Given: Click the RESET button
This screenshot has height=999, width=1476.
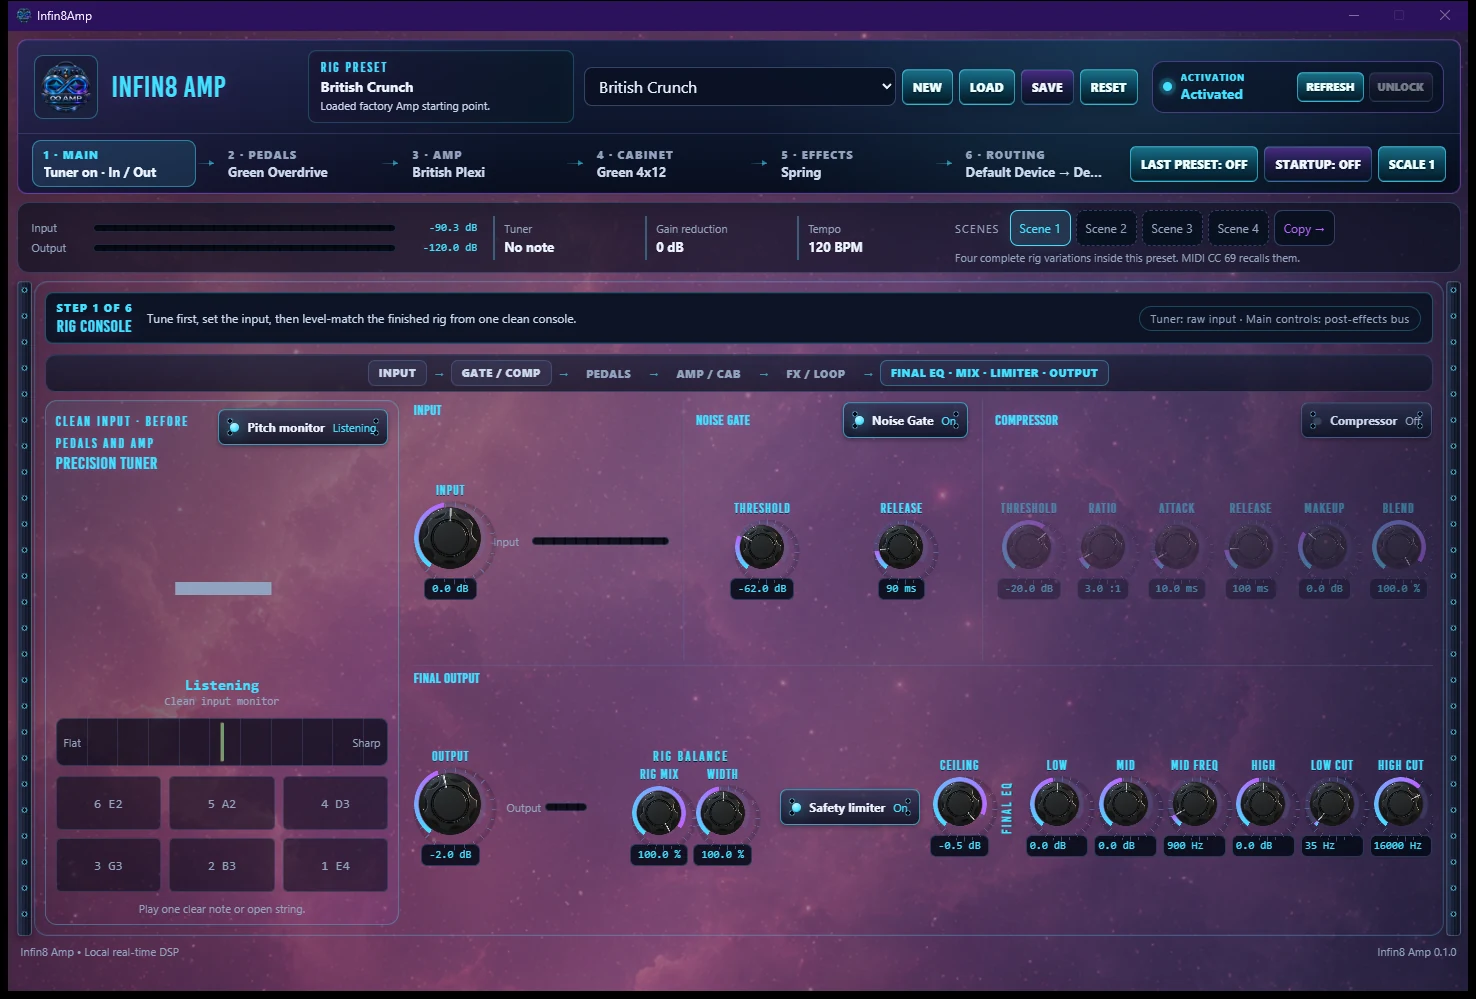Looking at the screenshot, I should (1108, 87).
